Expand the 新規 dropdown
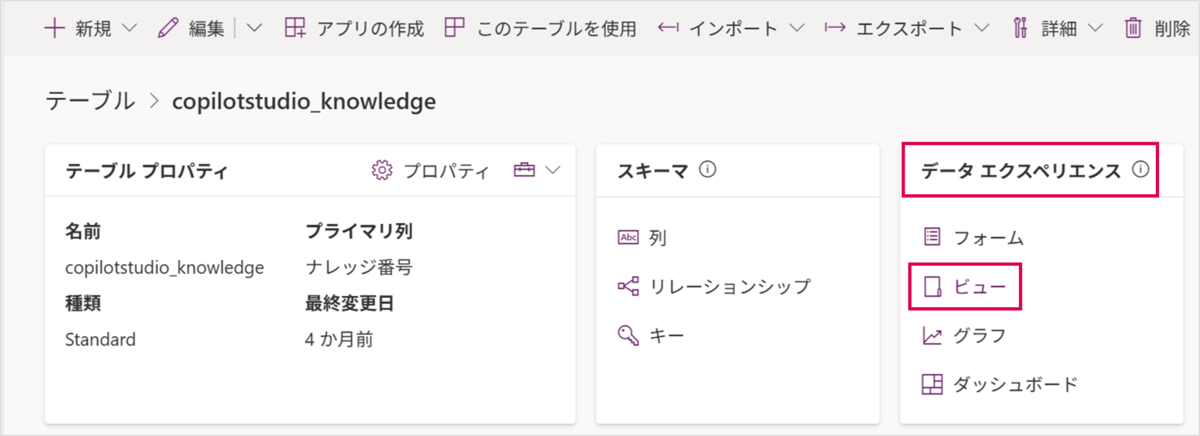Image resolution: width=1200 pixels, height=436 pixels. 127,28
